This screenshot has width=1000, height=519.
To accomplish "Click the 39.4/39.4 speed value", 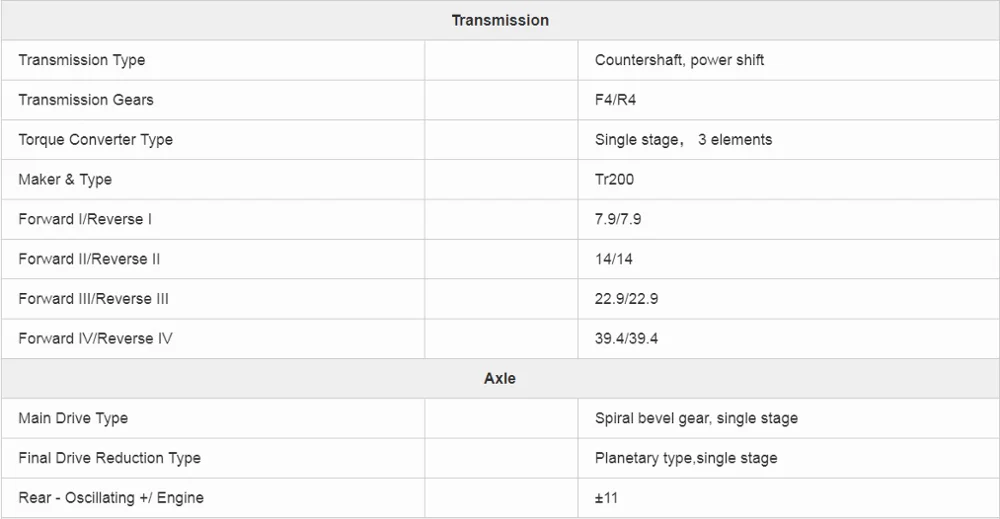I will [x=626, y=339].
